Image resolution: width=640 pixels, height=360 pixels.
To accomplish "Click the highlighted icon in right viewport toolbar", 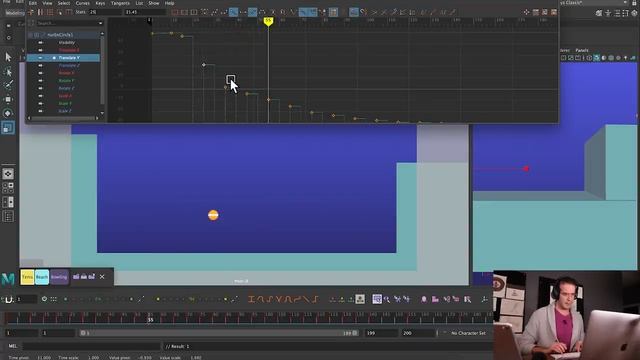I will (x=597, y=58).
